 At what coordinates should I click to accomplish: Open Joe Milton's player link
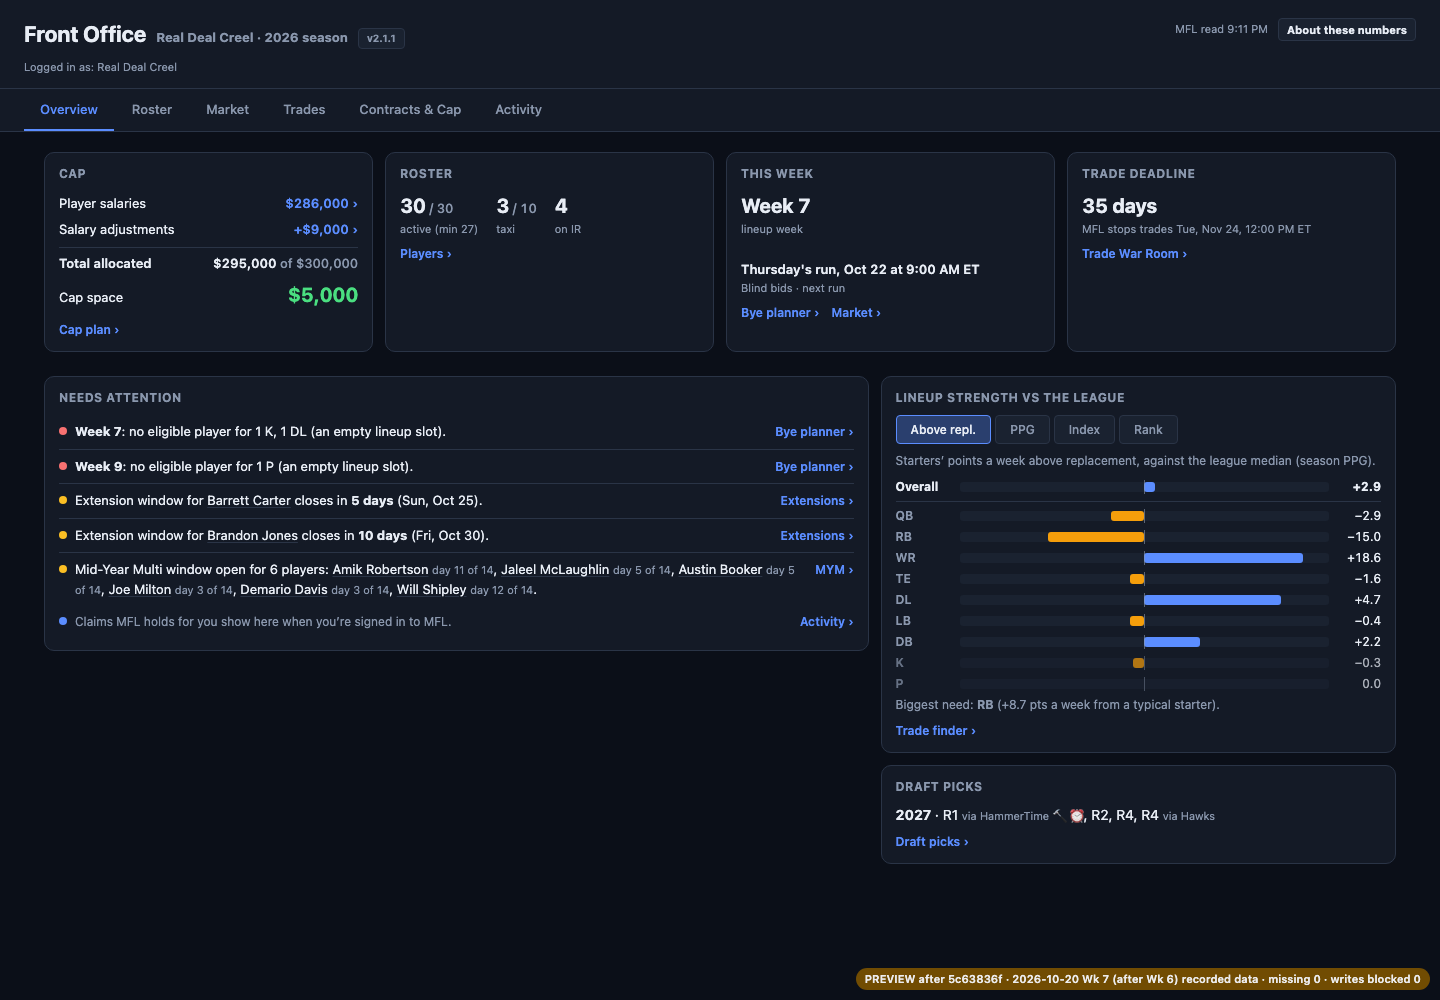click(140, 590)
